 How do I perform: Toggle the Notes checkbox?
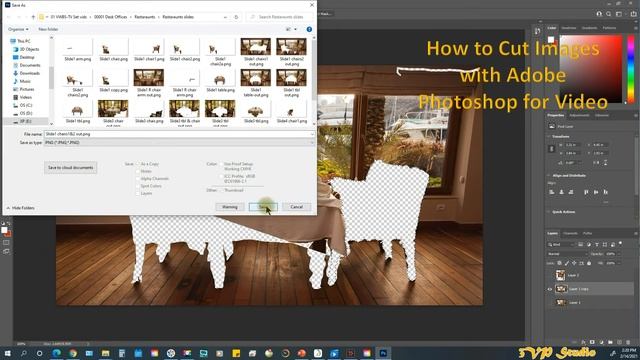[x=138, y=171]
